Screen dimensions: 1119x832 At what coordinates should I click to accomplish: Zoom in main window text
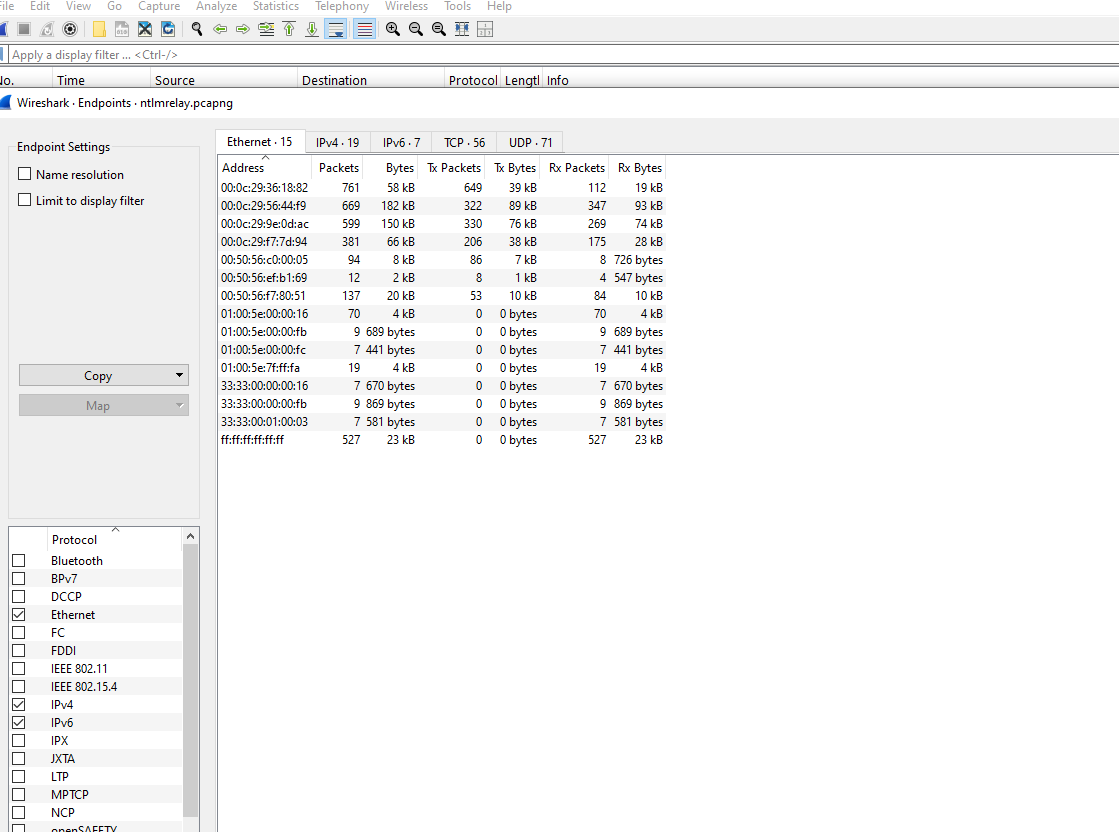[393, 29]
